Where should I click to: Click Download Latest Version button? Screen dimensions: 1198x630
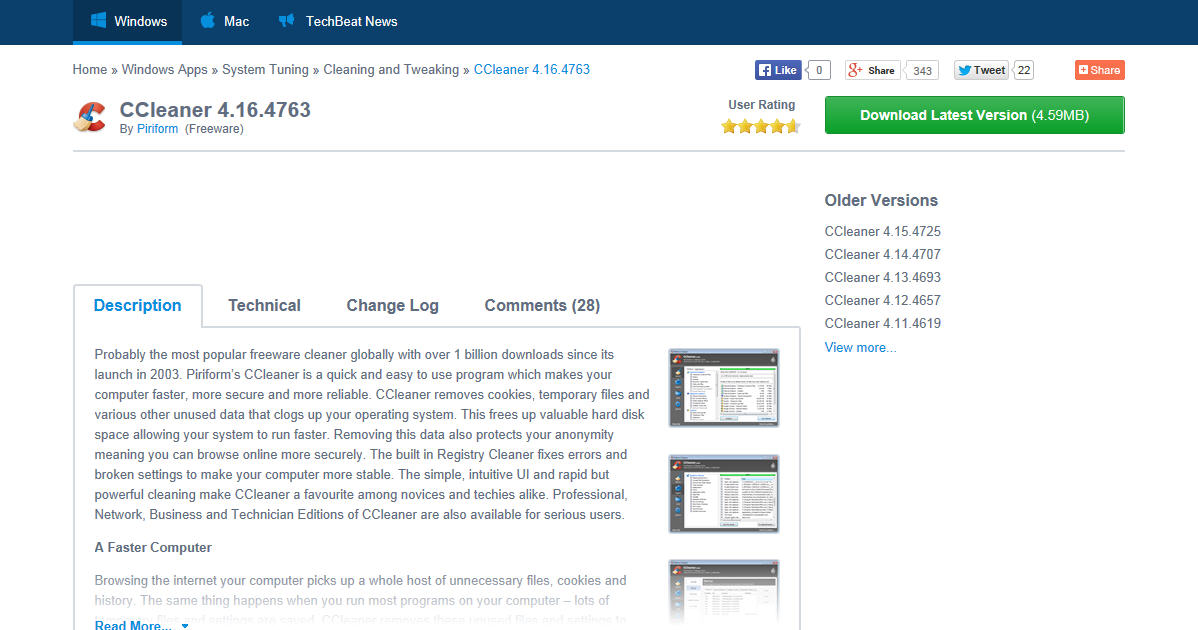coord(974,115)
